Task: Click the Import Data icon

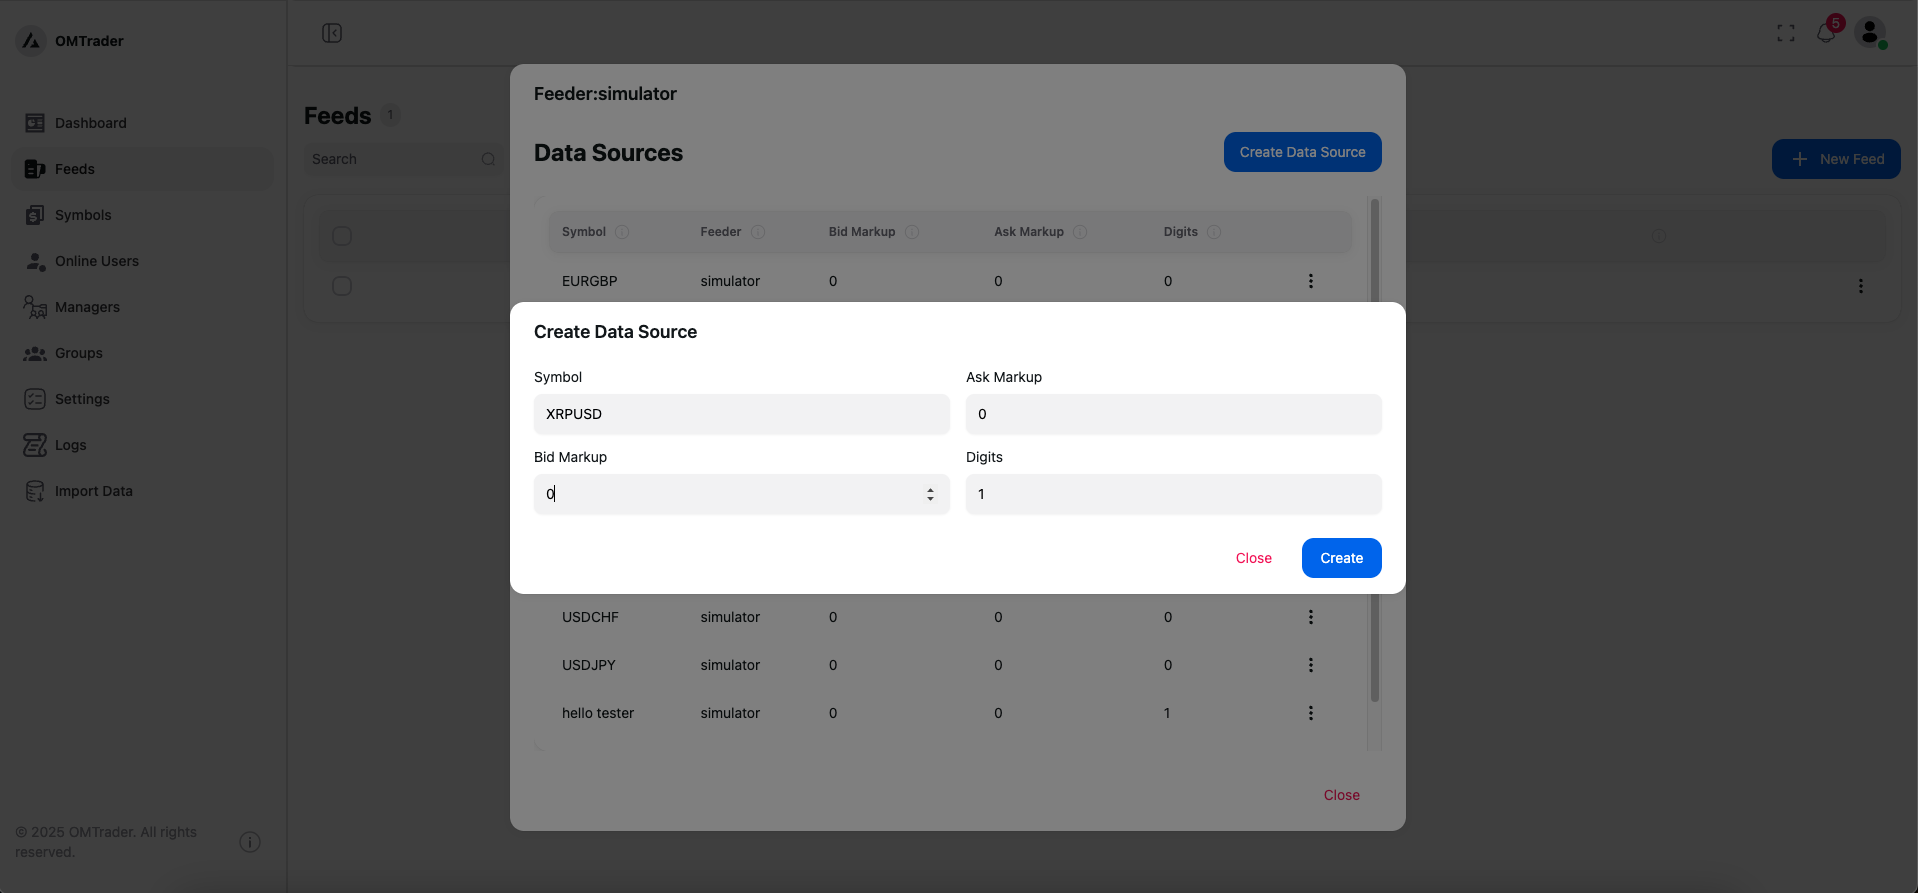Action: (35, 491)
